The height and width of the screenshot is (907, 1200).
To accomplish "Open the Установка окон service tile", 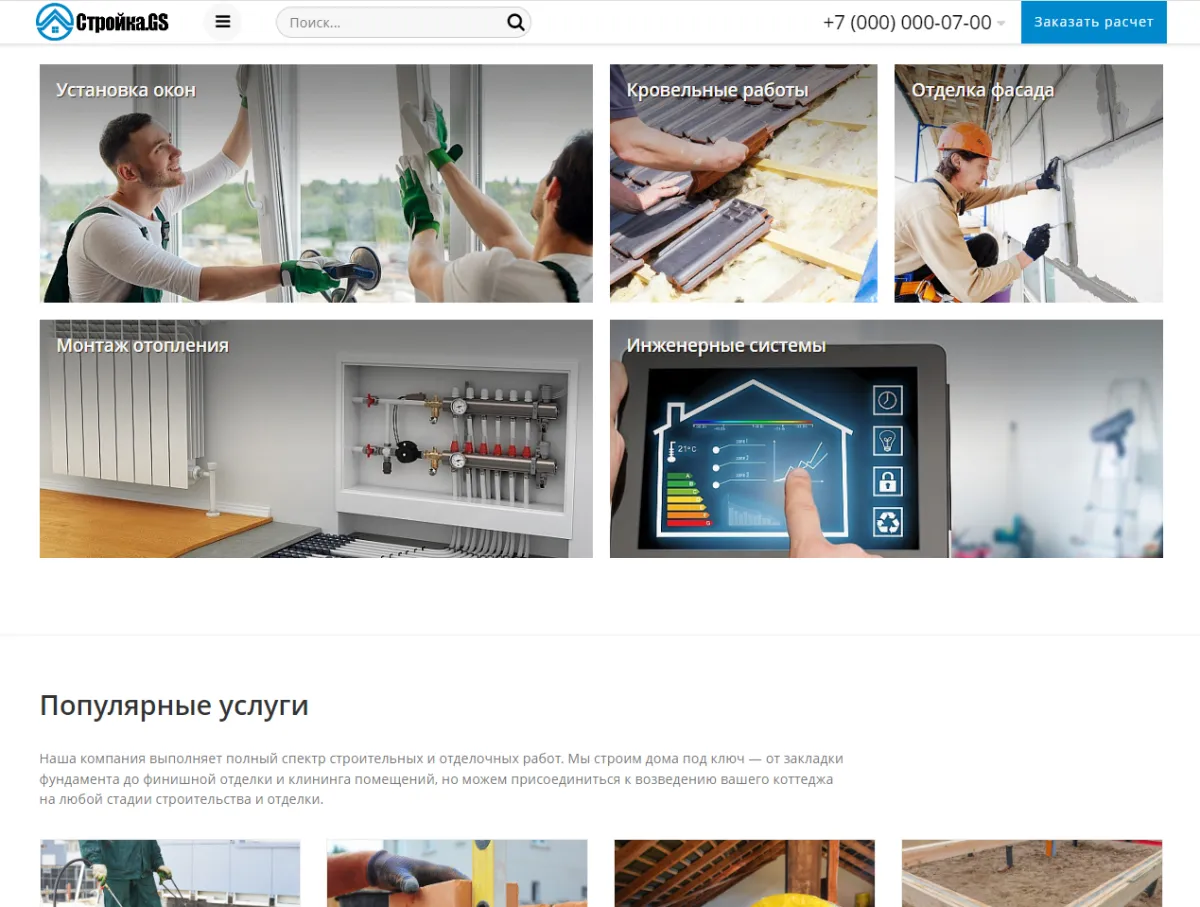I will 316,183.
